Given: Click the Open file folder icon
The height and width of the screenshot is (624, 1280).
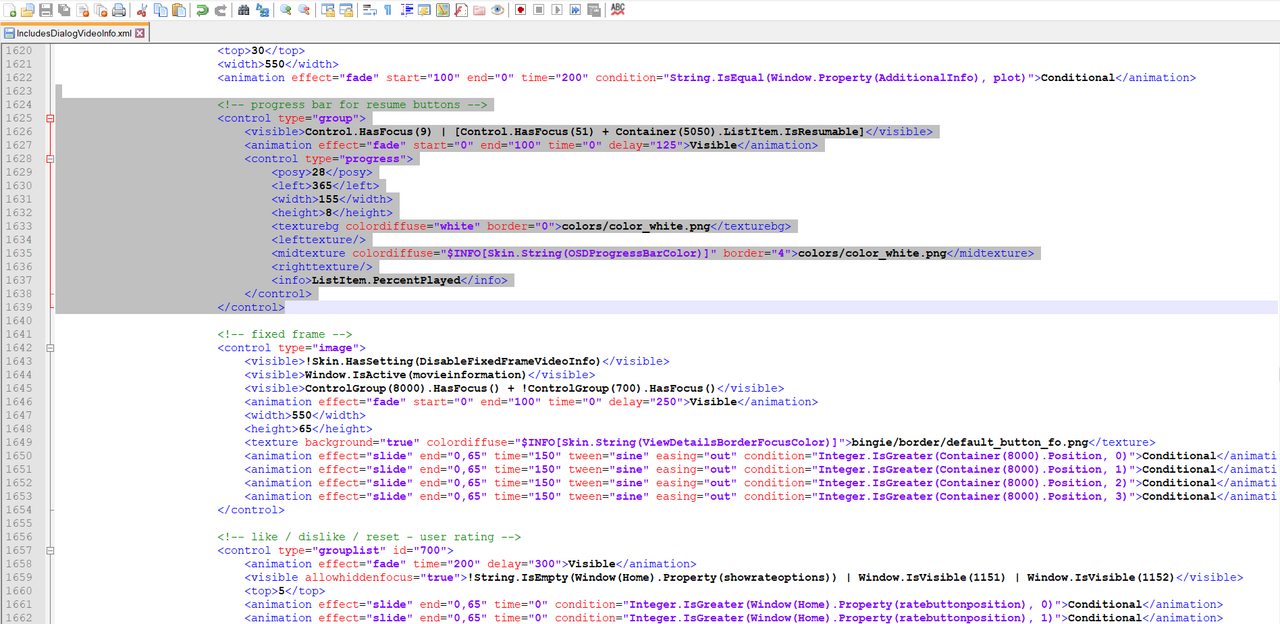Looking at the screenshot, I should tap(27, 10).
